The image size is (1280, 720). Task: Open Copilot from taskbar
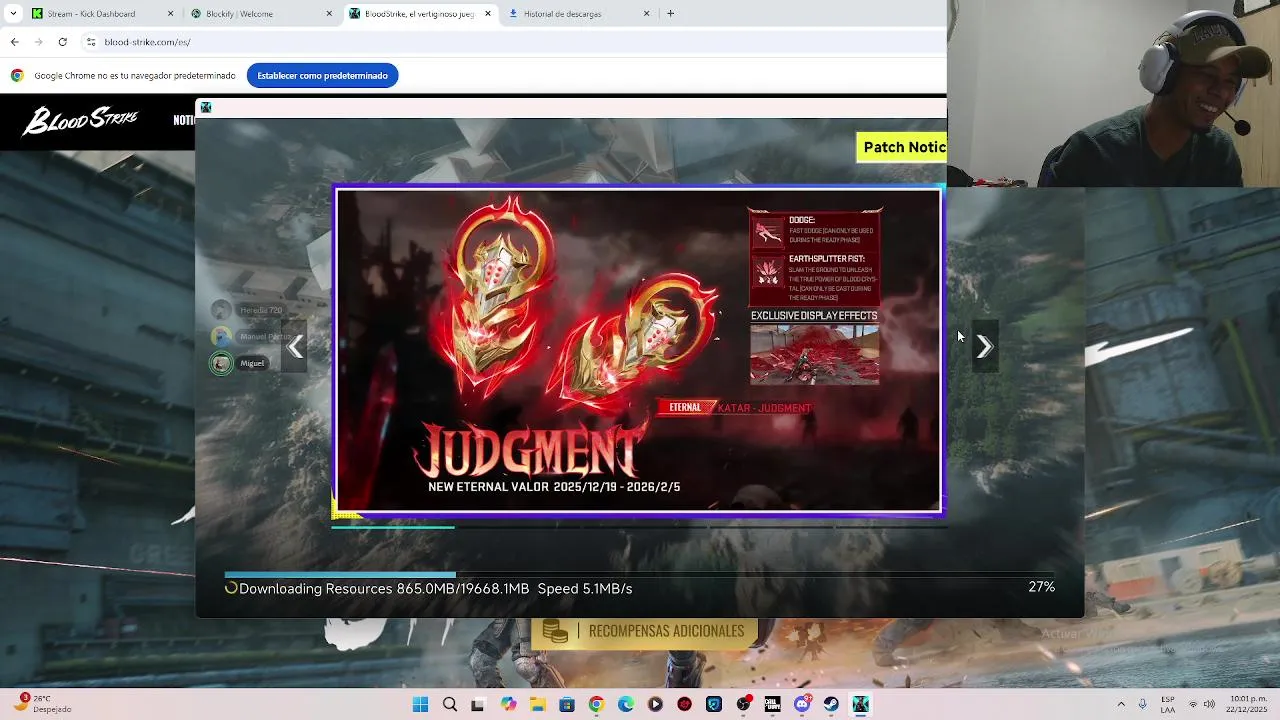tap(509, 704)
